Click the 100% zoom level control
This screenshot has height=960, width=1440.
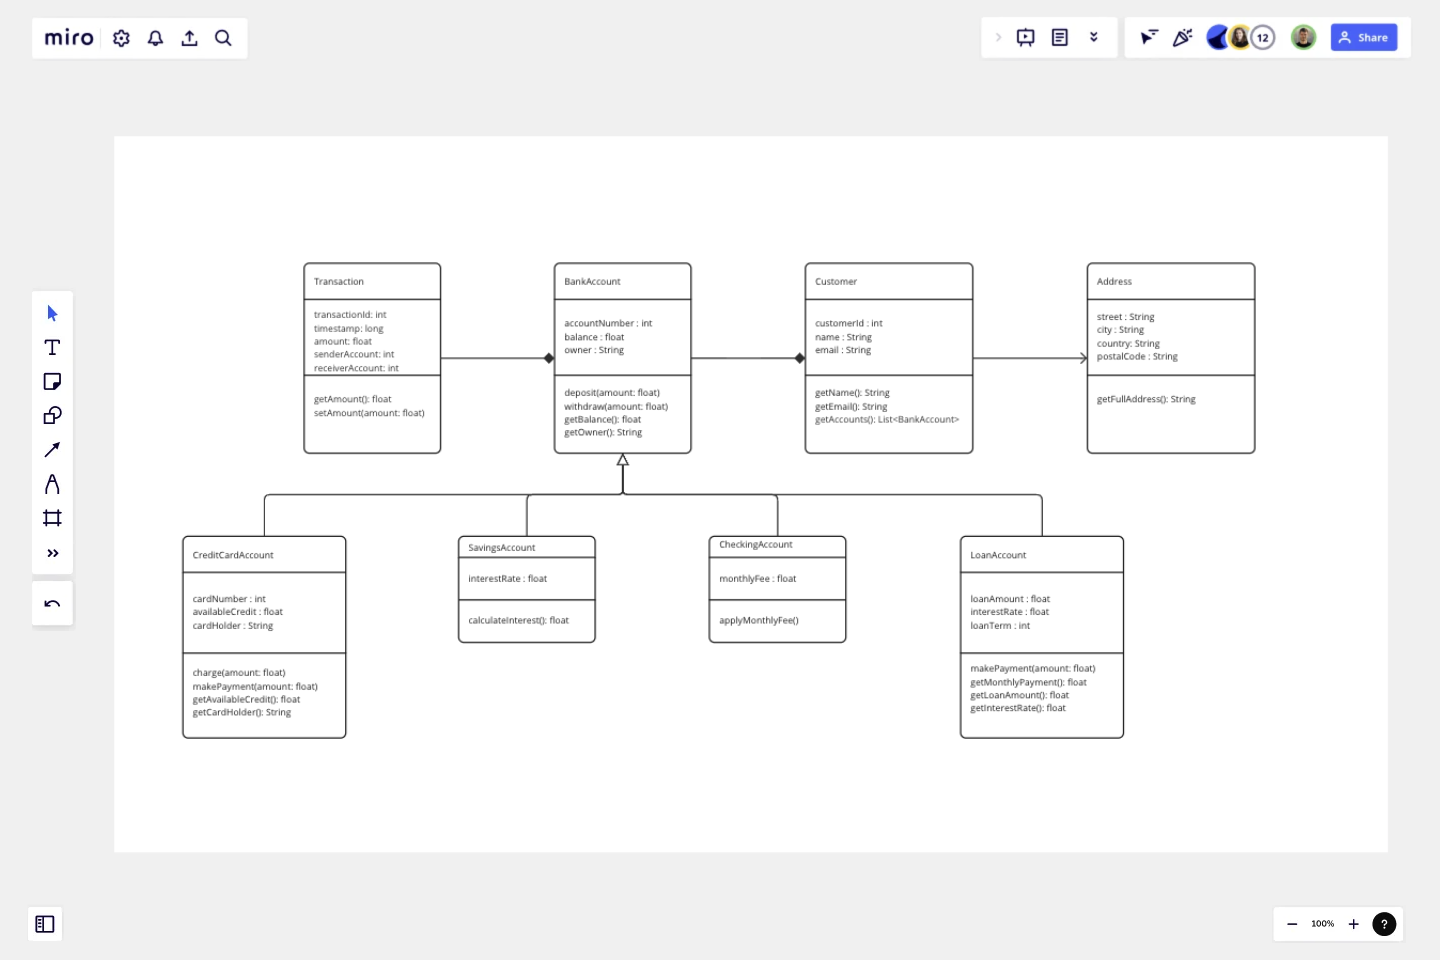click(1322, 924)
